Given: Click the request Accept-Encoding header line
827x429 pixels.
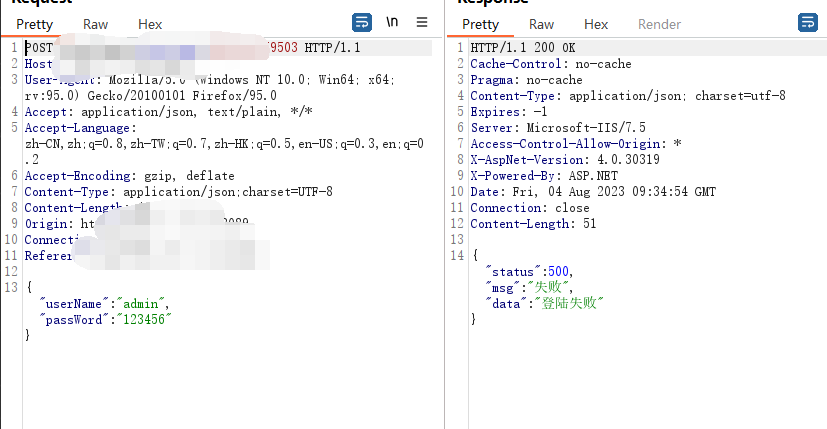Looking at the screenshot, I should pyautogui.click(x=129, y=176).
